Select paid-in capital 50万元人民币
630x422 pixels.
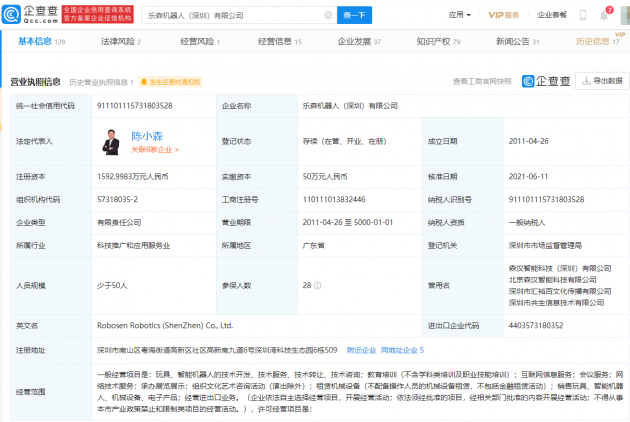tap(325, 176)
